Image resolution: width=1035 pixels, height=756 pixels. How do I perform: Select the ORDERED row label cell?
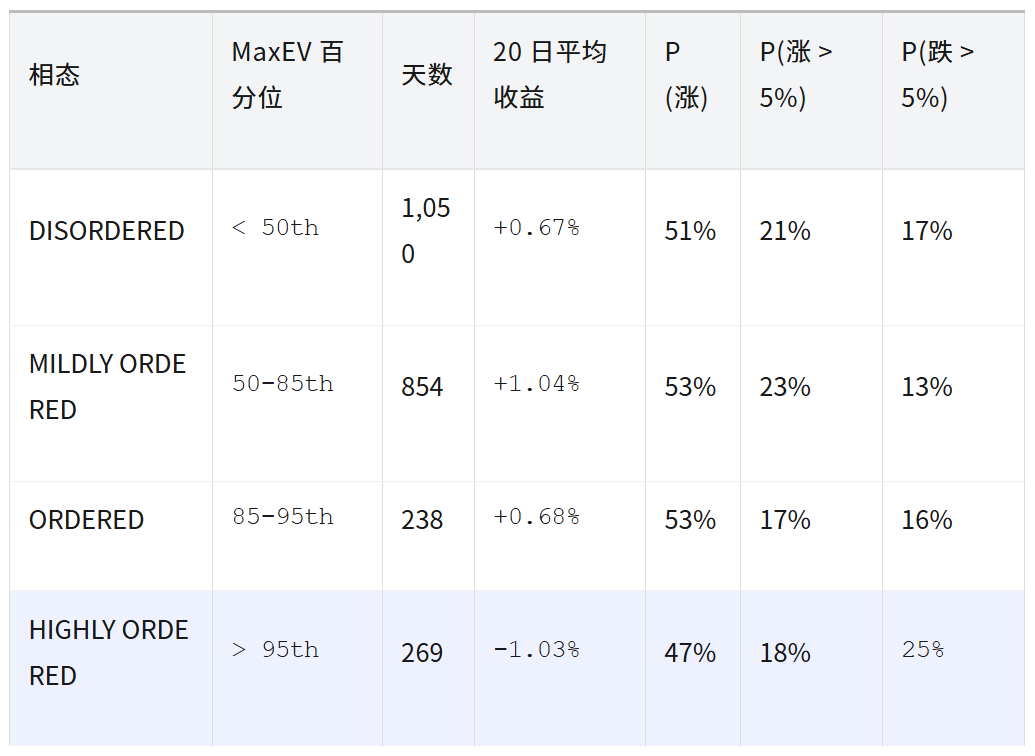click(87, 520)
